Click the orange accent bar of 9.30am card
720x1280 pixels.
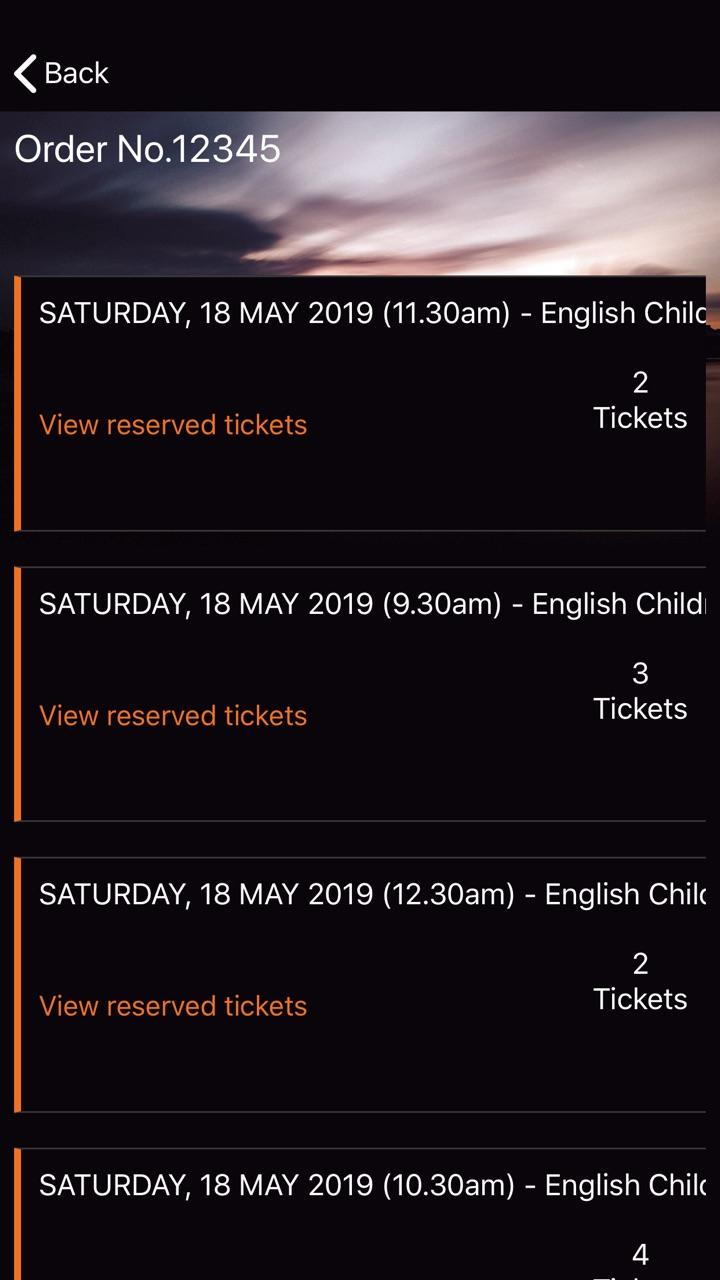click(x=18, y=694)
